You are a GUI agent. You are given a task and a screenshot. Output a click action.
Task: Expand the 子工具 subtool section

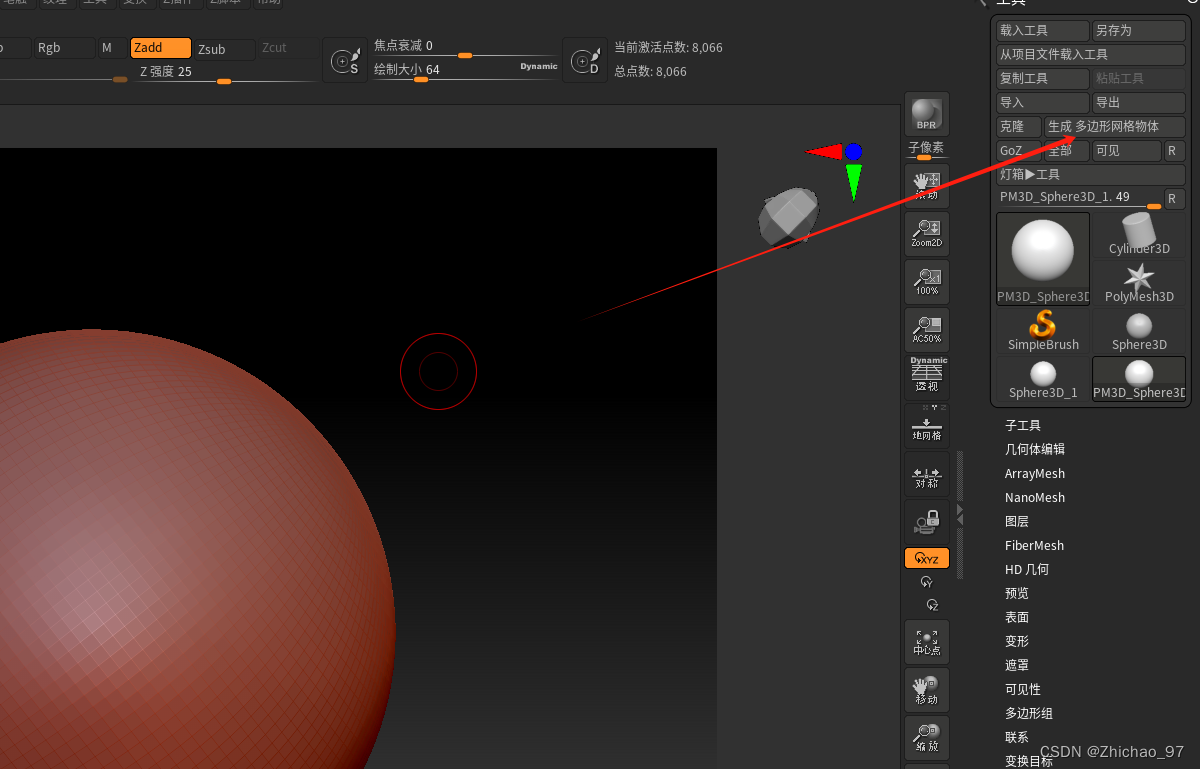(1023, 425)
